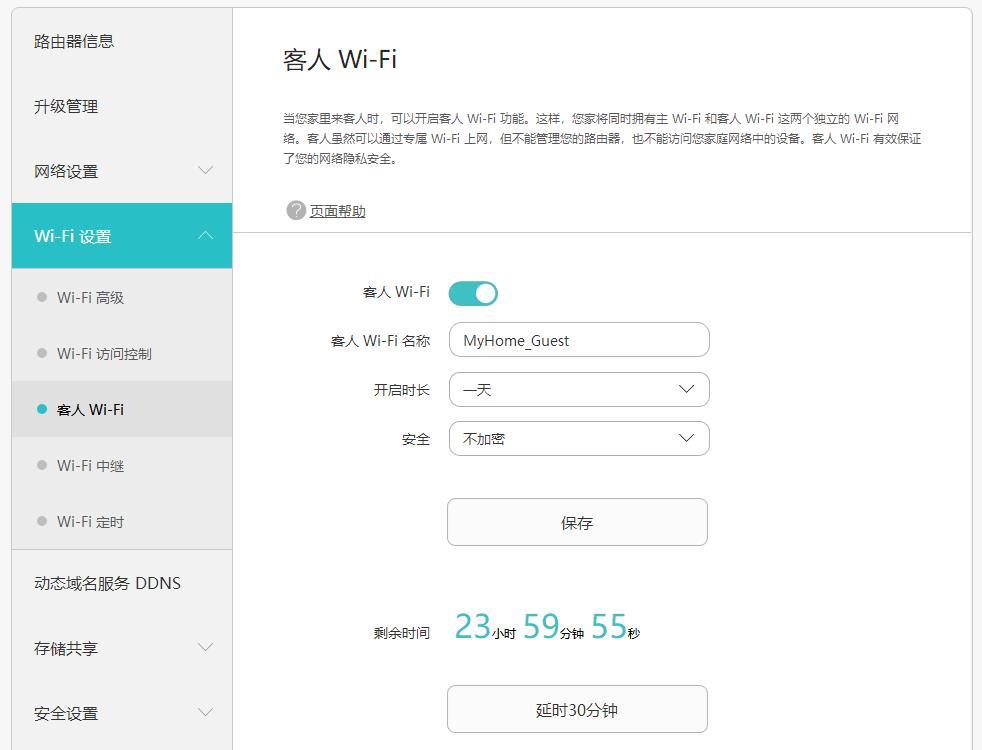Open the 动态域名服务 DDNS page
The width and height of the screenshot is (982, 750).
pyautogui.click(x=105, y=583)
